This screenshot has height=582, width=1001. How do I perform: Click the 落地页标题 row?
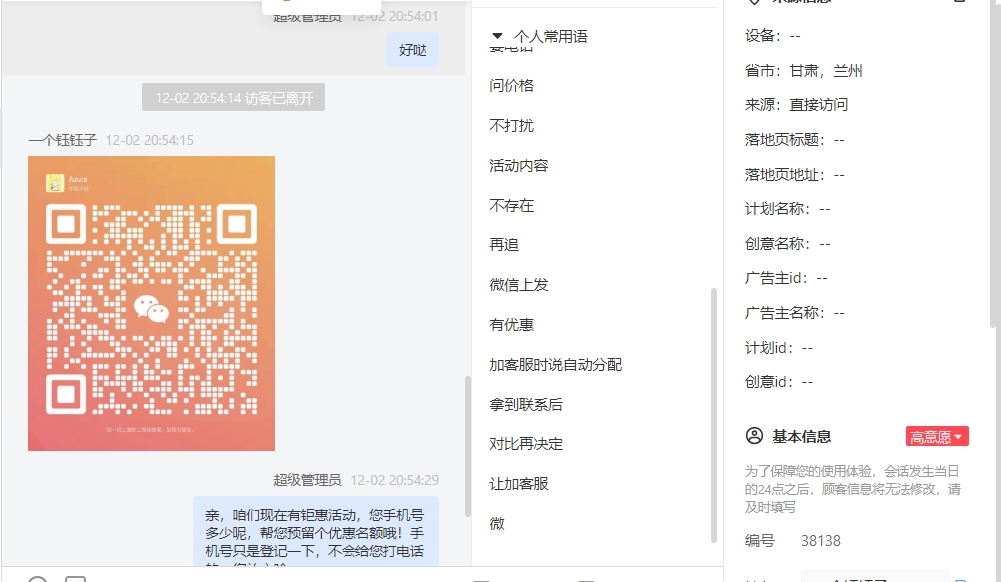[x=795, y=140]
